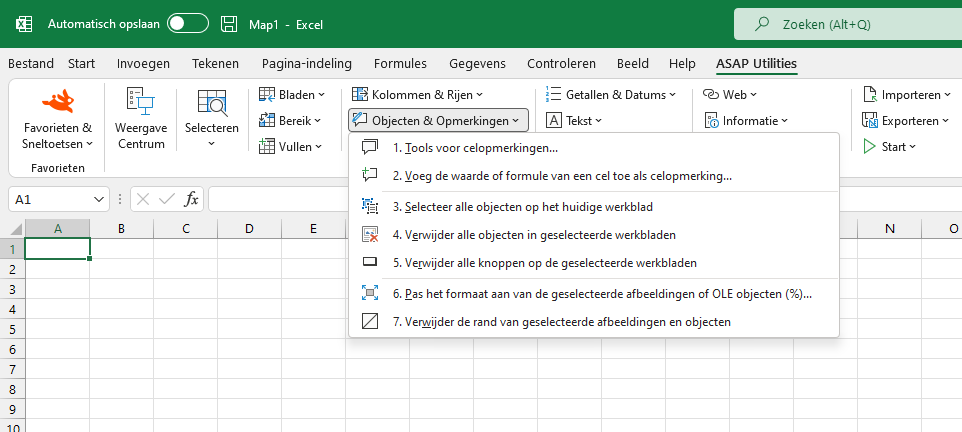Choose Verwijder alle objecten in geselecteerde werkbladen
The width and height of the screenshot is (962, 432).
click(x=593, y=235)
